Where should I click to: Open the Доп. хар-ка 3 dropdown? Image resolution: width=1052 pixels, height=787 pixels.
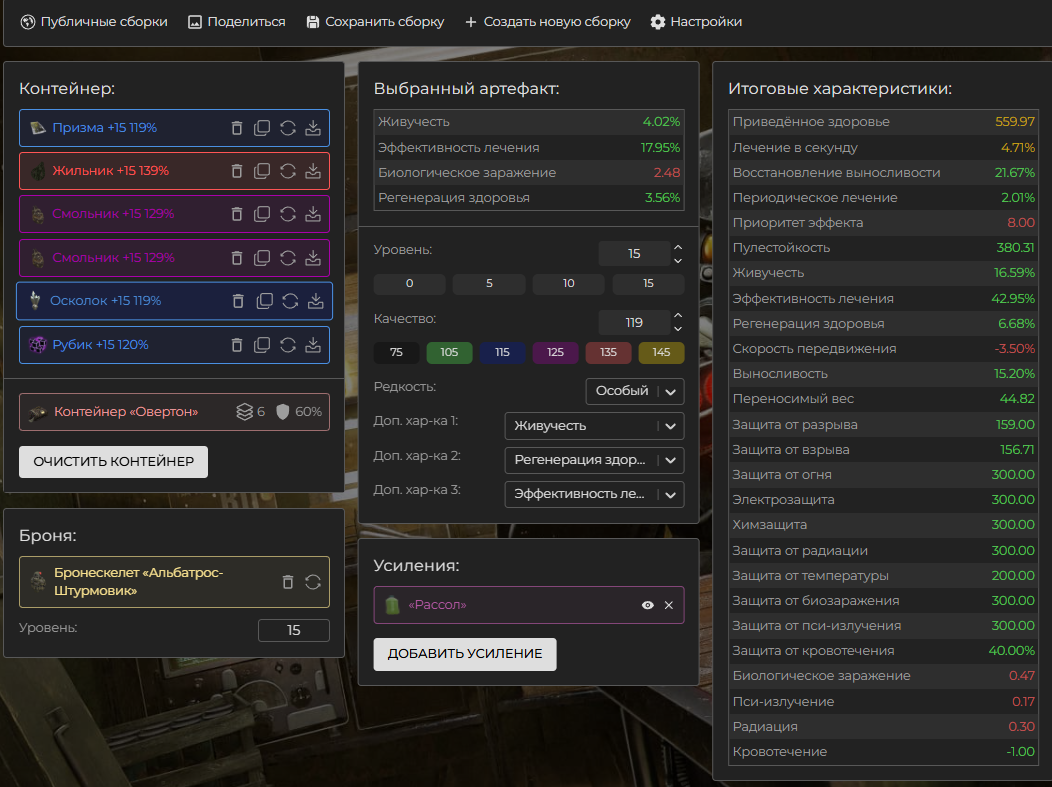coord(594,494)
